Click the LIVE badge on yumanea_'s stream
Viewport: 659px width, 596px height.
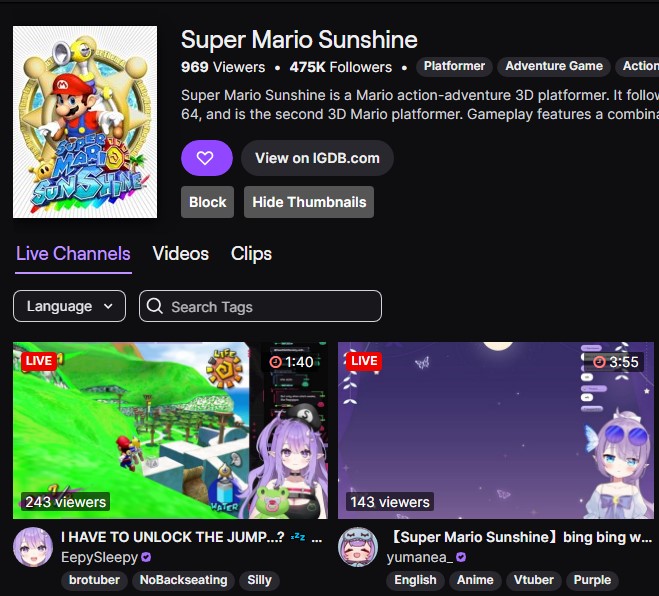(x=364, y=361)
